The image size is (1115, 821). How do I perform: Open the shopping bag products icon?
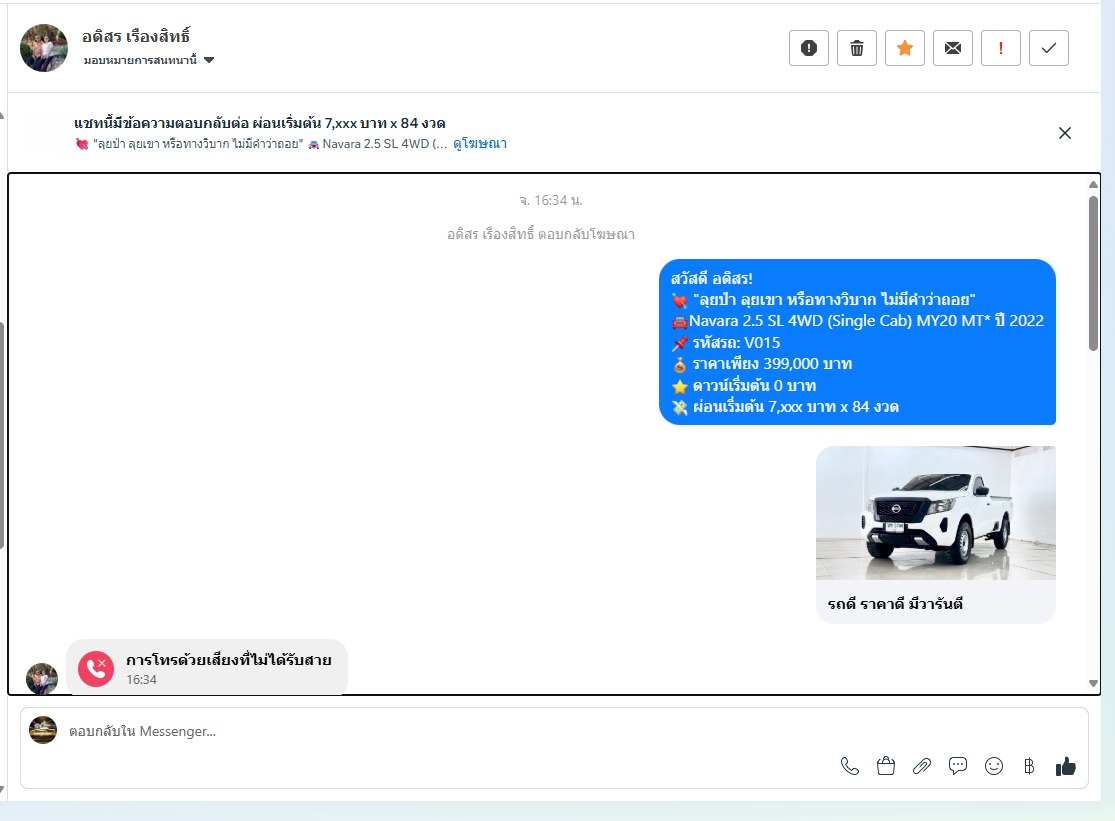(x=885, y=766)
